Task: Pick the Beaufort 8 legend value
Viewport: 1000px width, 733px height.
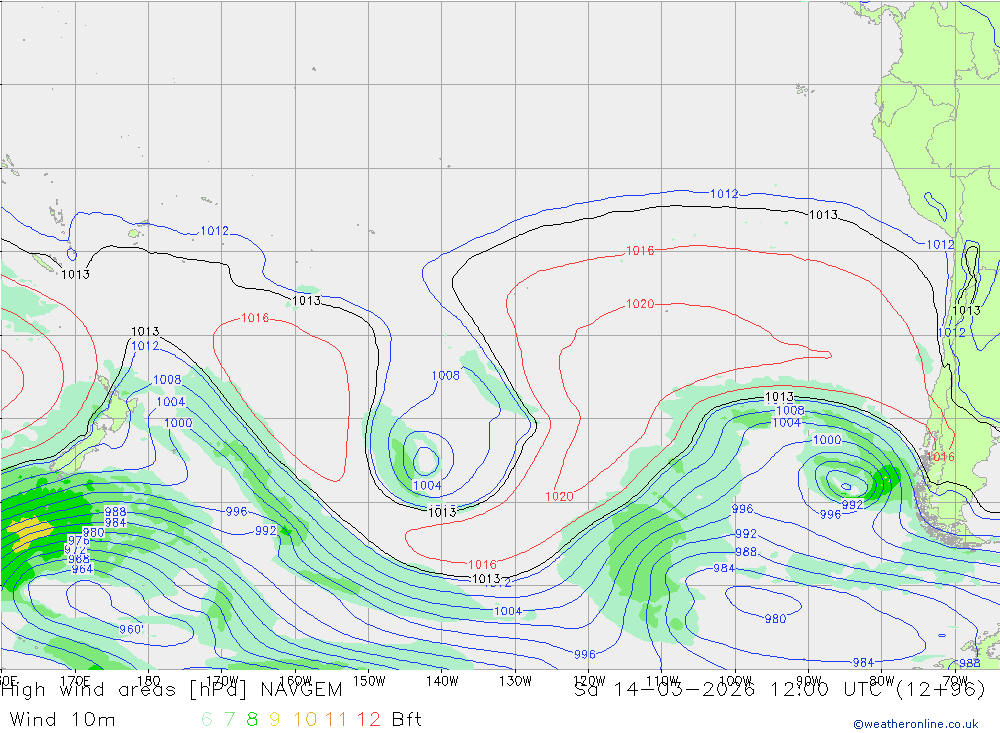Action: 252,720
